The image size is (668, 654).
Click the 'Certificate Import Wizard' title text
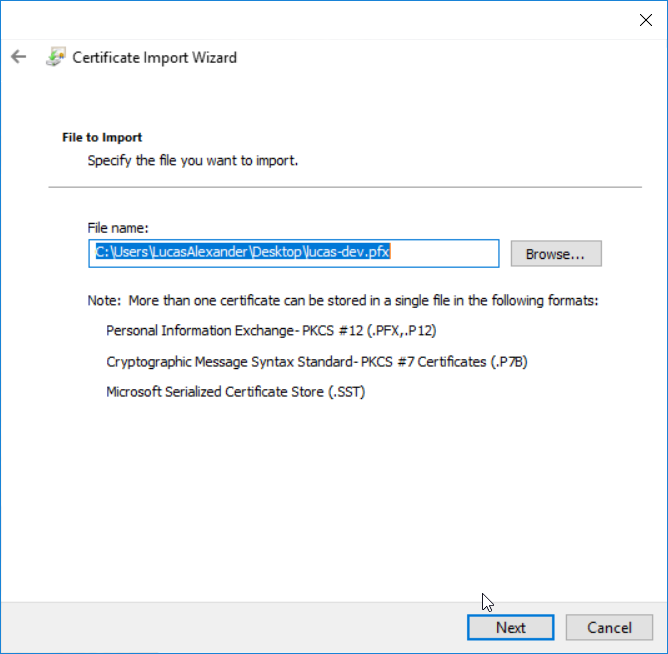(154, 58)
